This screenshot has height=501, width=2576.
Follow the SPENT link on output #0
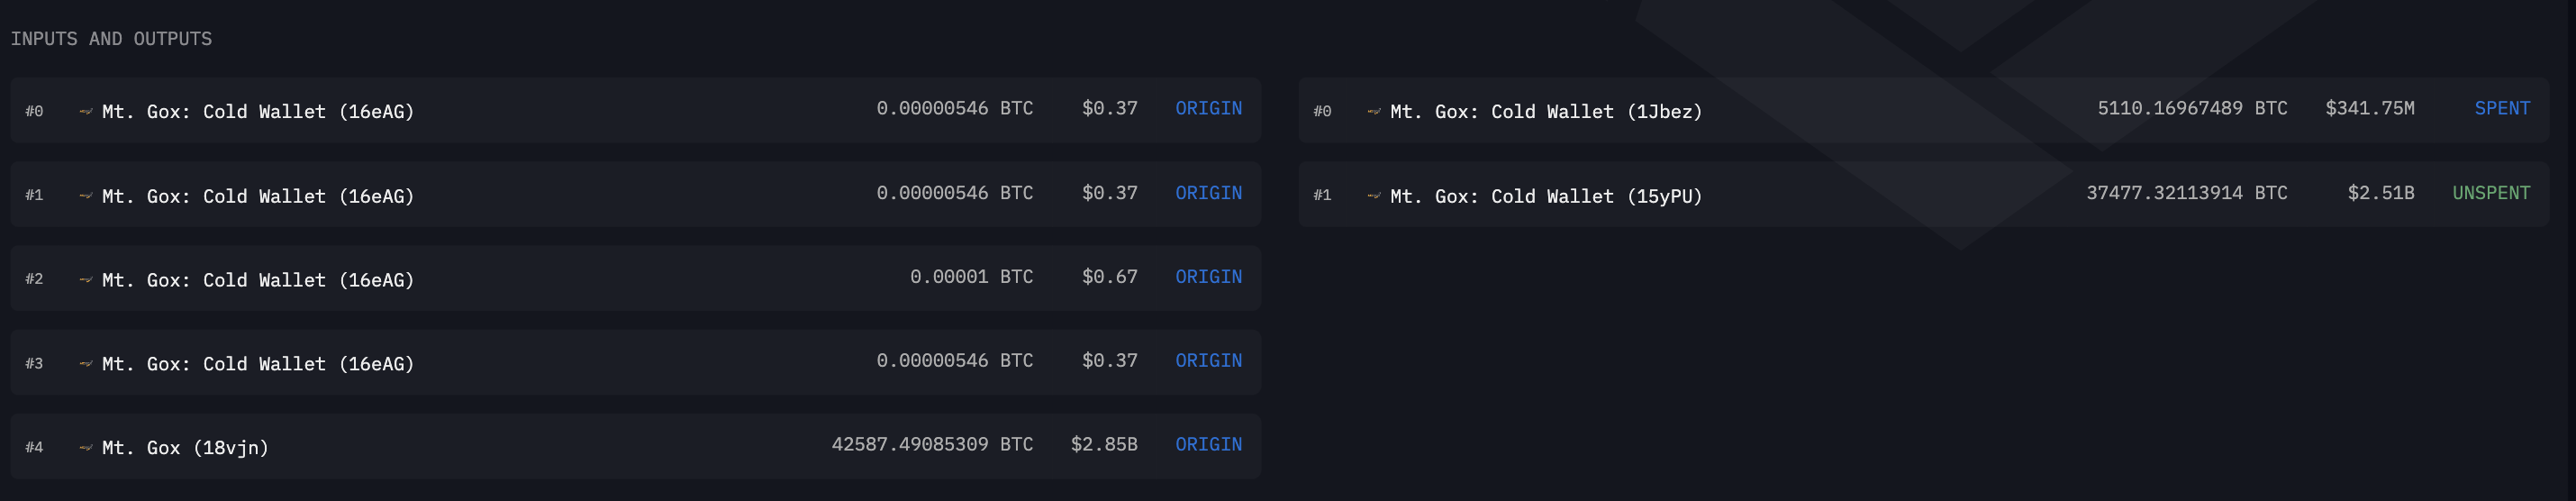click(x=2502, y=108)
